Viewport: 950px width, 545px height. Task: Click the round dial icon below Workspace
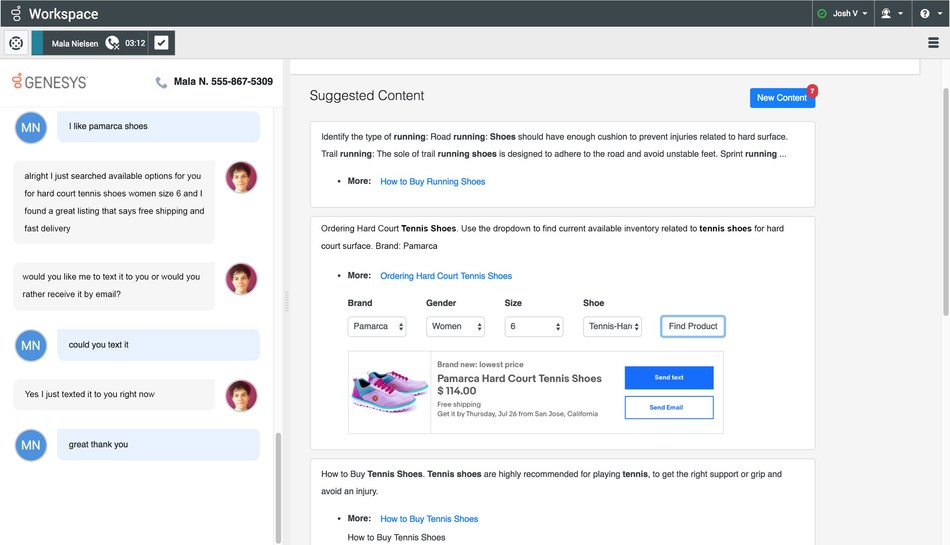16,43
